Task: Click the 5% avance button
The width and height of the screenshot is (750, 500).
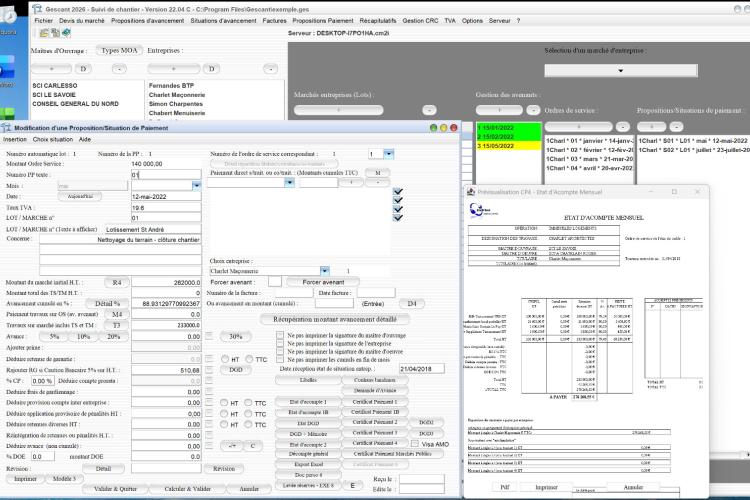Action: click(x=54, y=336)
